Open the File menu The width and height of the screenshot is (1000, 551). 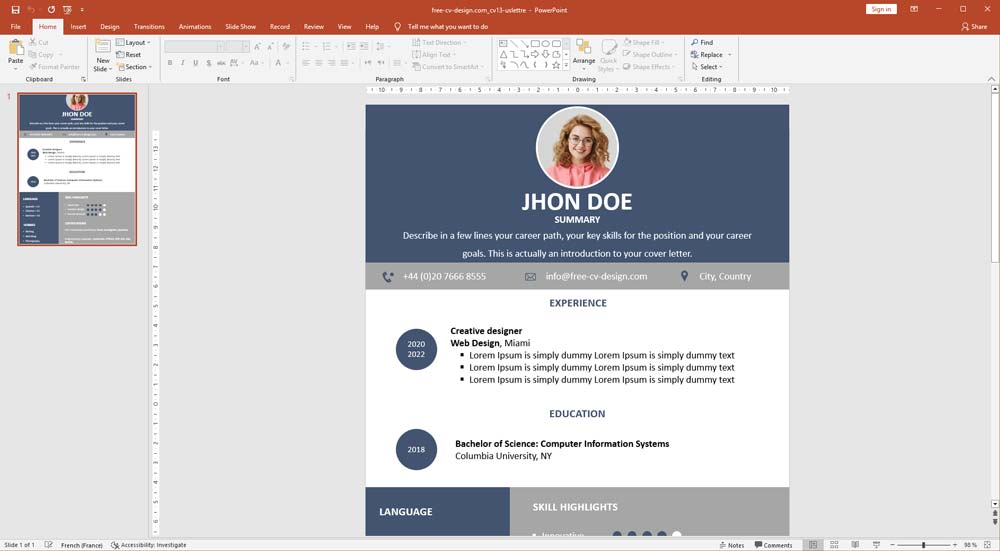coord(16,27)
